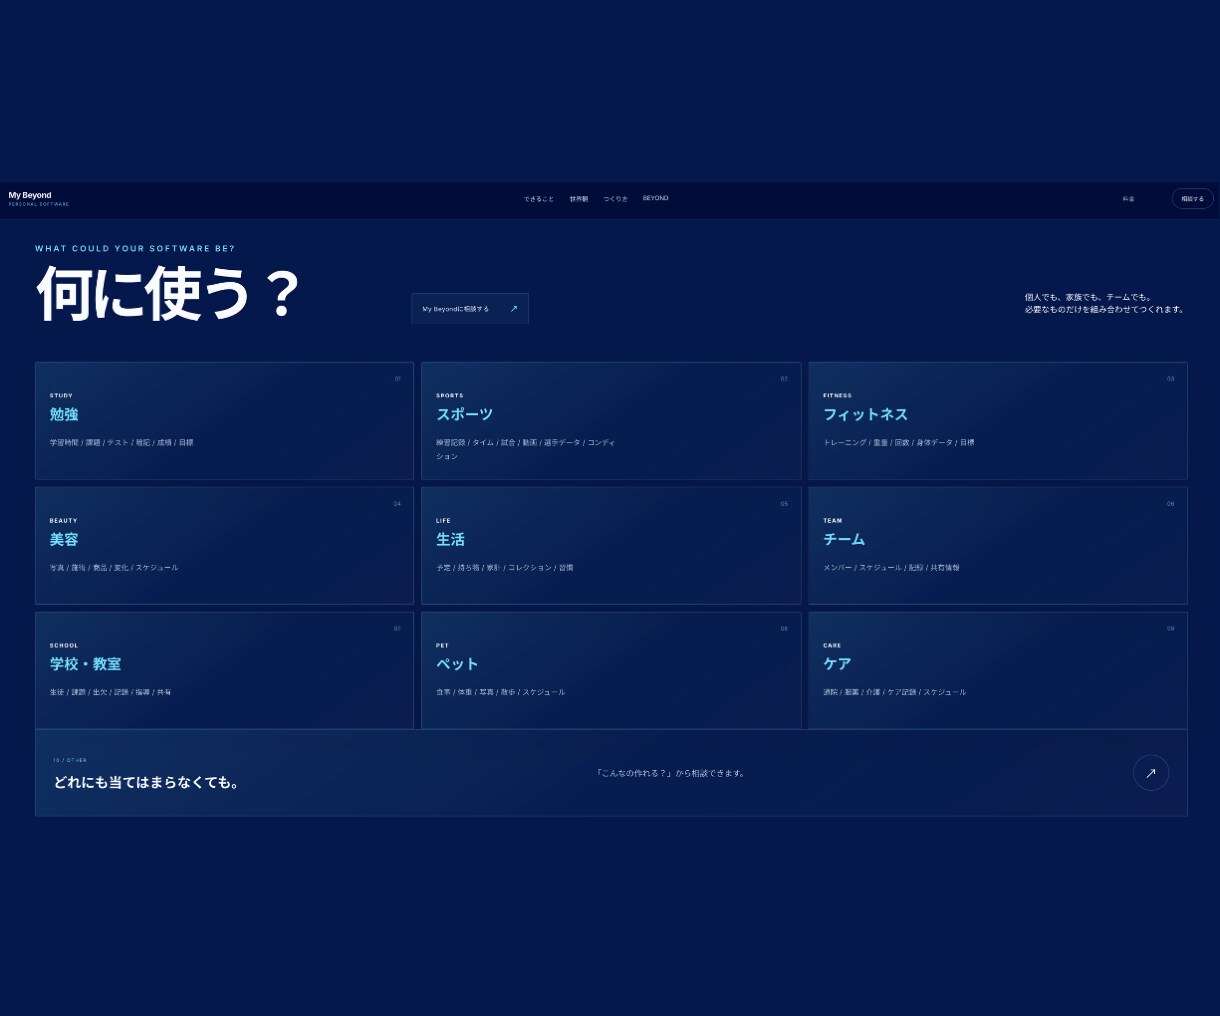This screenshot has width=1220, height=1016.
Task: Open the 美容 BEAUTY card
Action: point(224,546)
